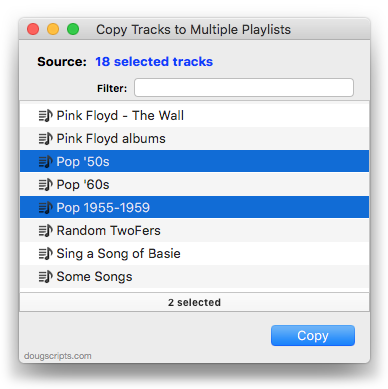Open the dougscripts.com link
The height and width of the screenshot is (389, 388).
pyautogui.click(x=58, y=356)
